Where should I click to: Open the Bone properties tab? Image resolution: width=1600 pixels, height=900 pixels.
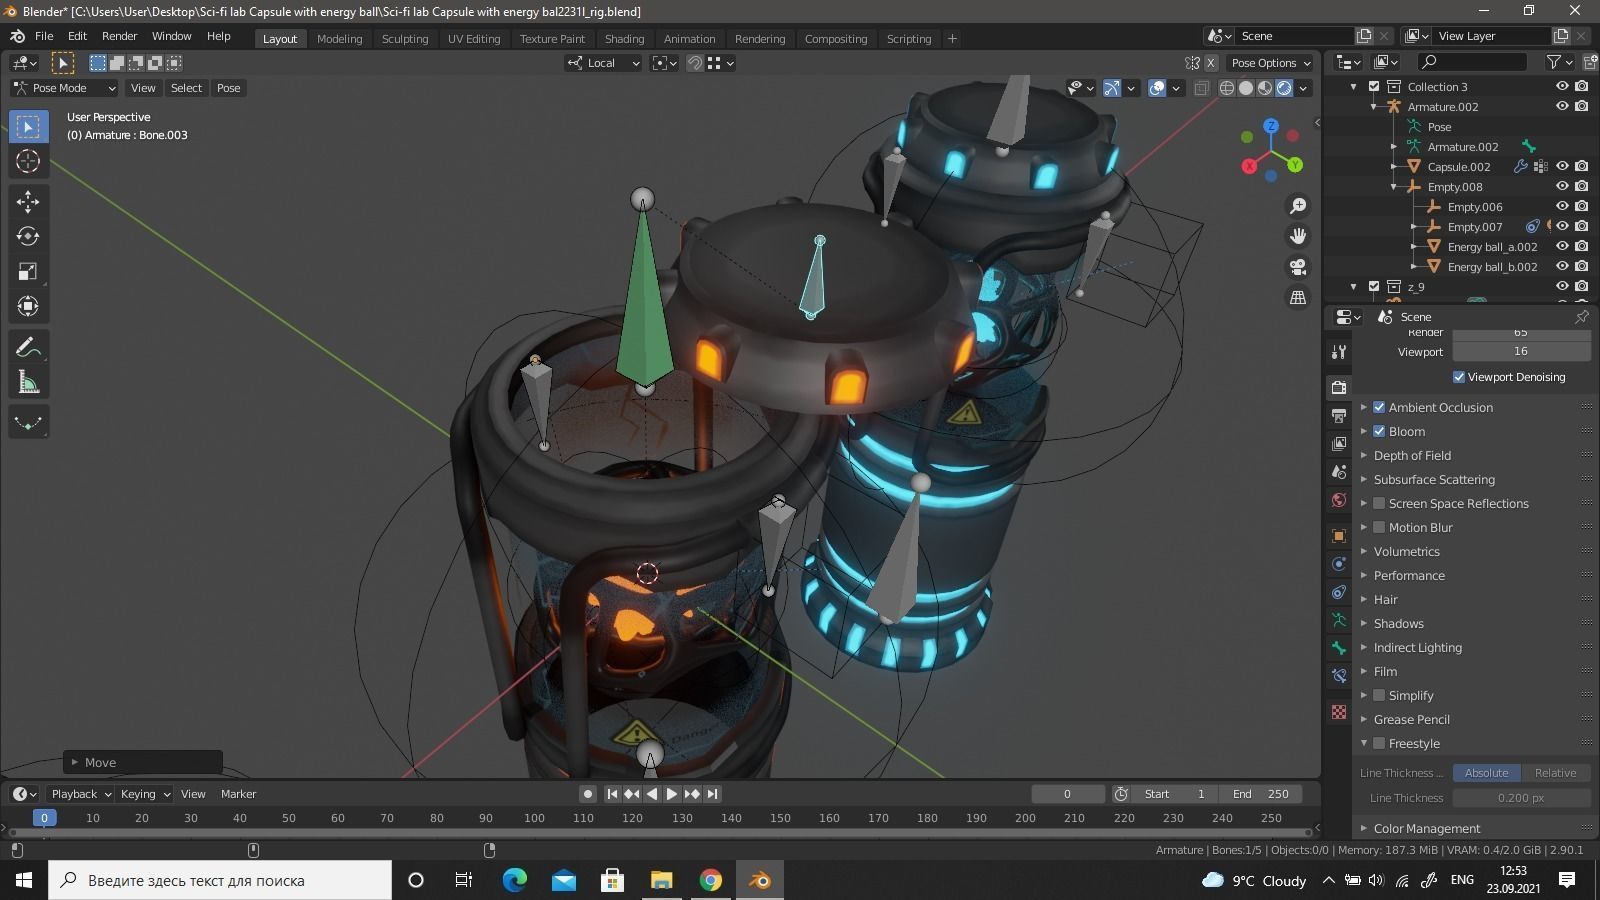click(1339, 648)
